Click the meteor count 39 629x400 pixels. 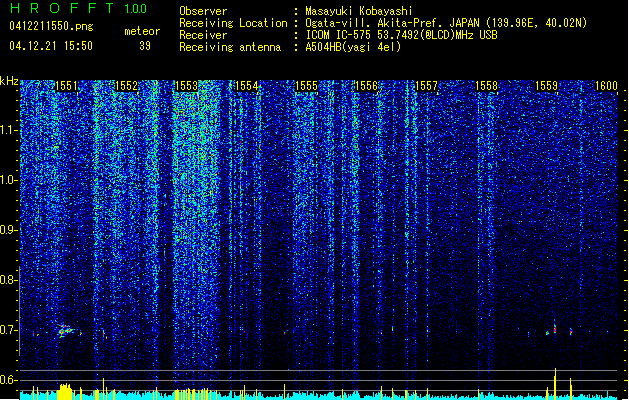click(x=145, y=46)
